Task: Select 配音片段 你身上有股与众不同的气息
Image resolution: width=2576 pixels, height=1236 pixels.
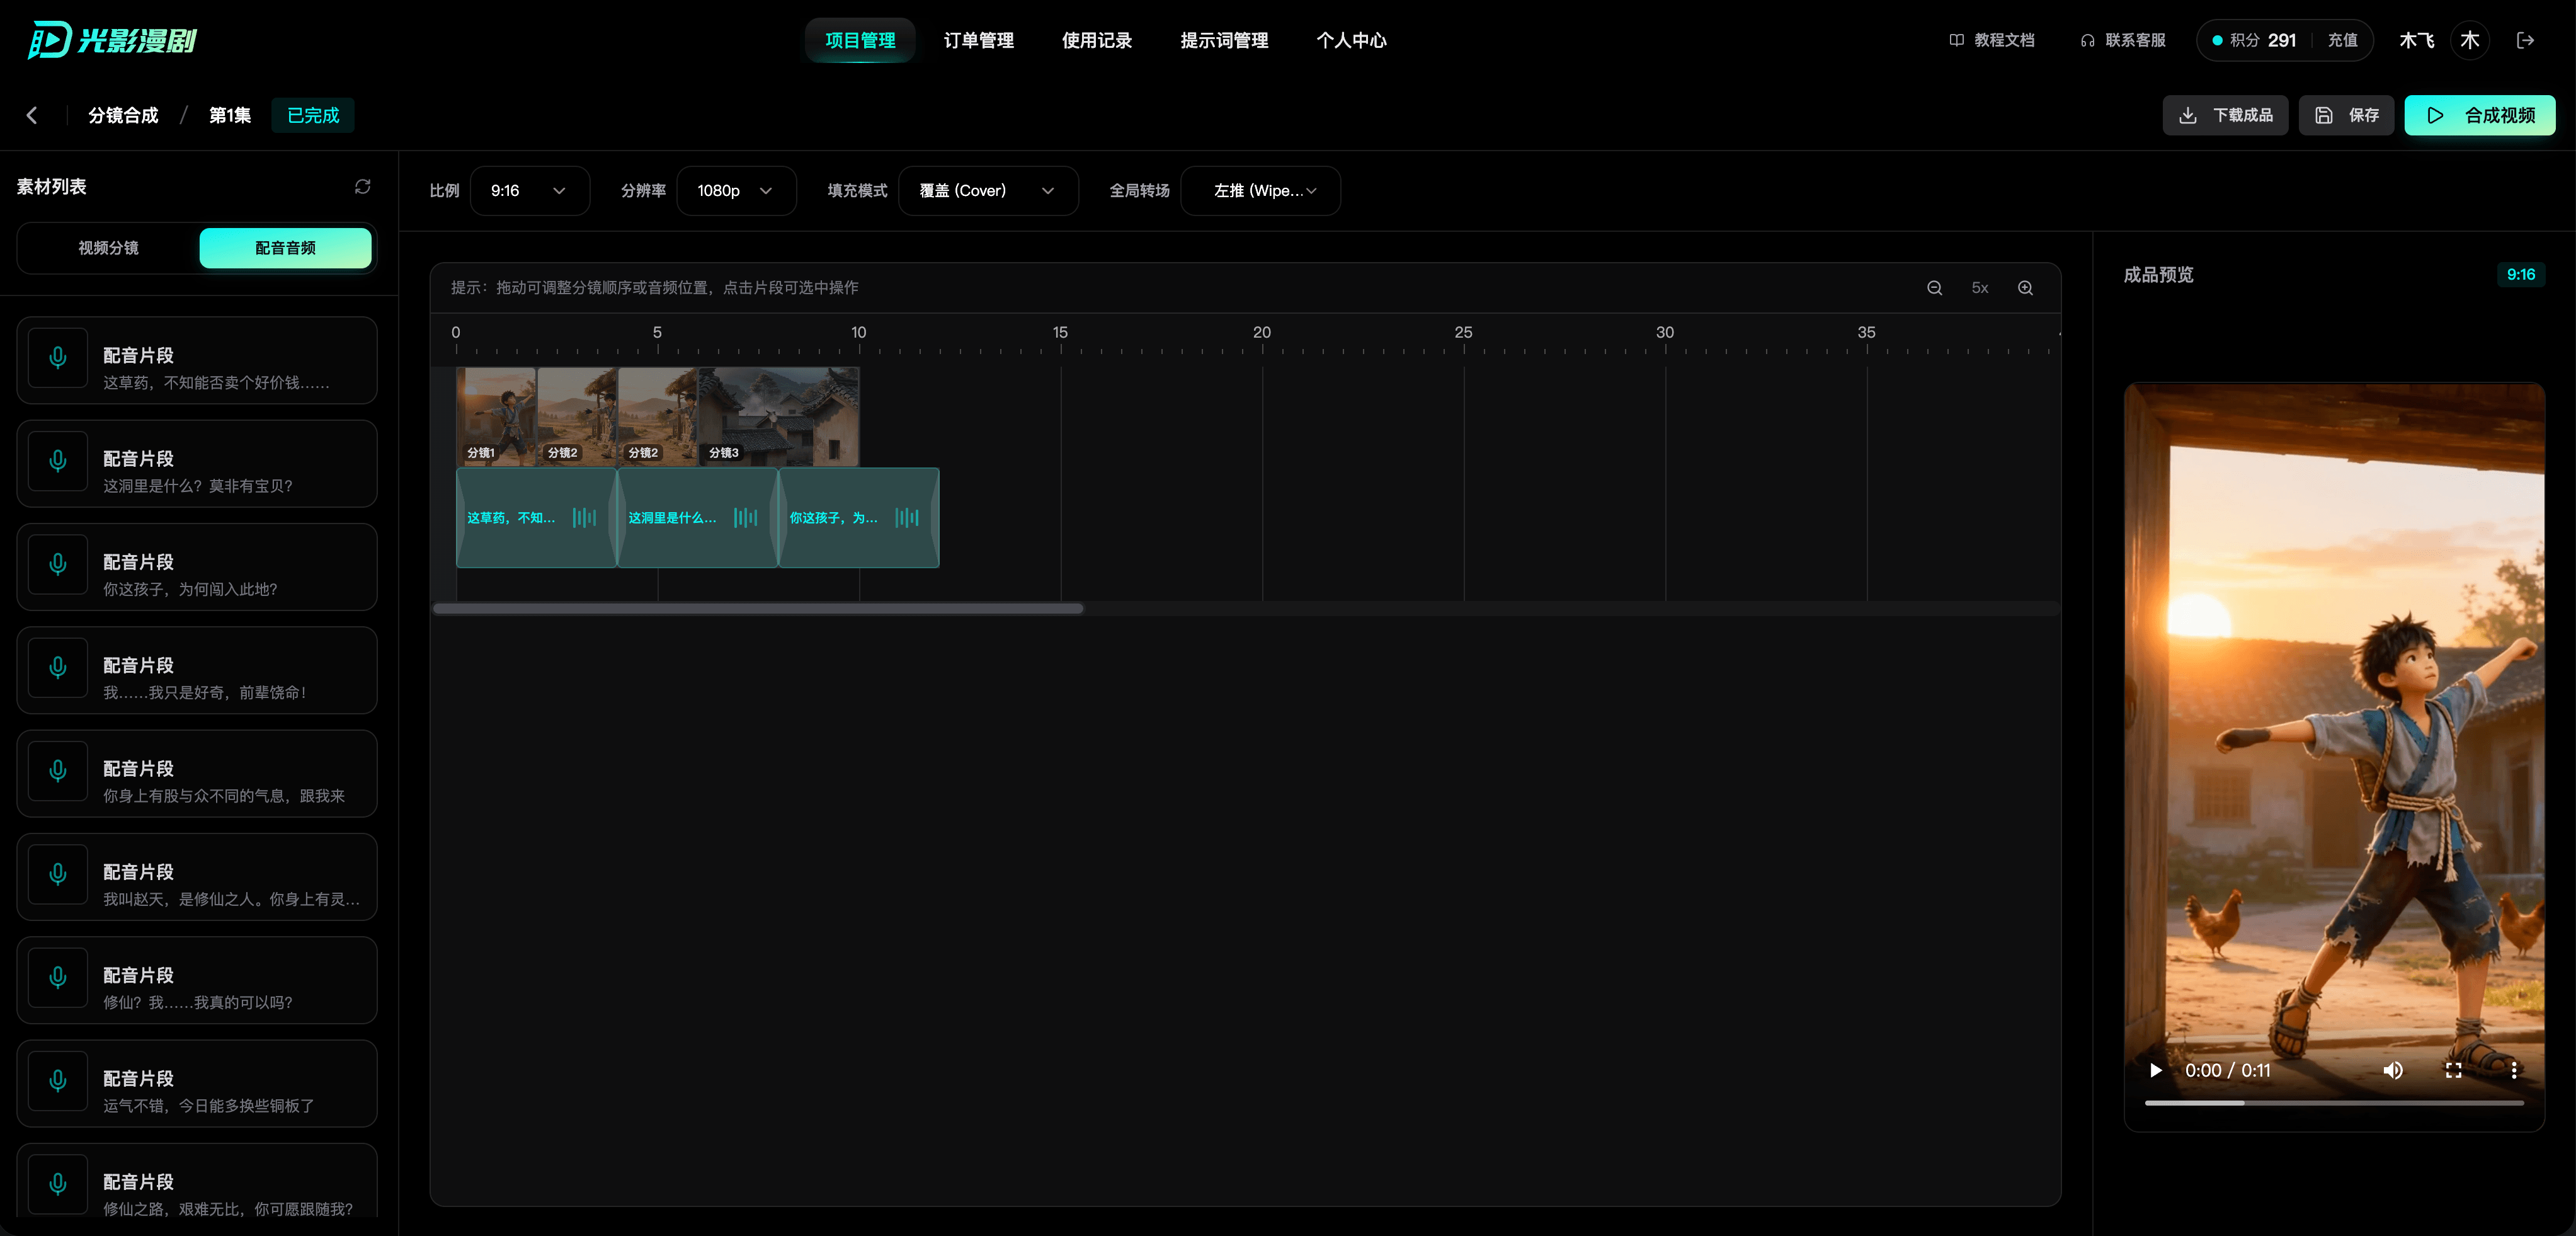Action: pos(197,773)
